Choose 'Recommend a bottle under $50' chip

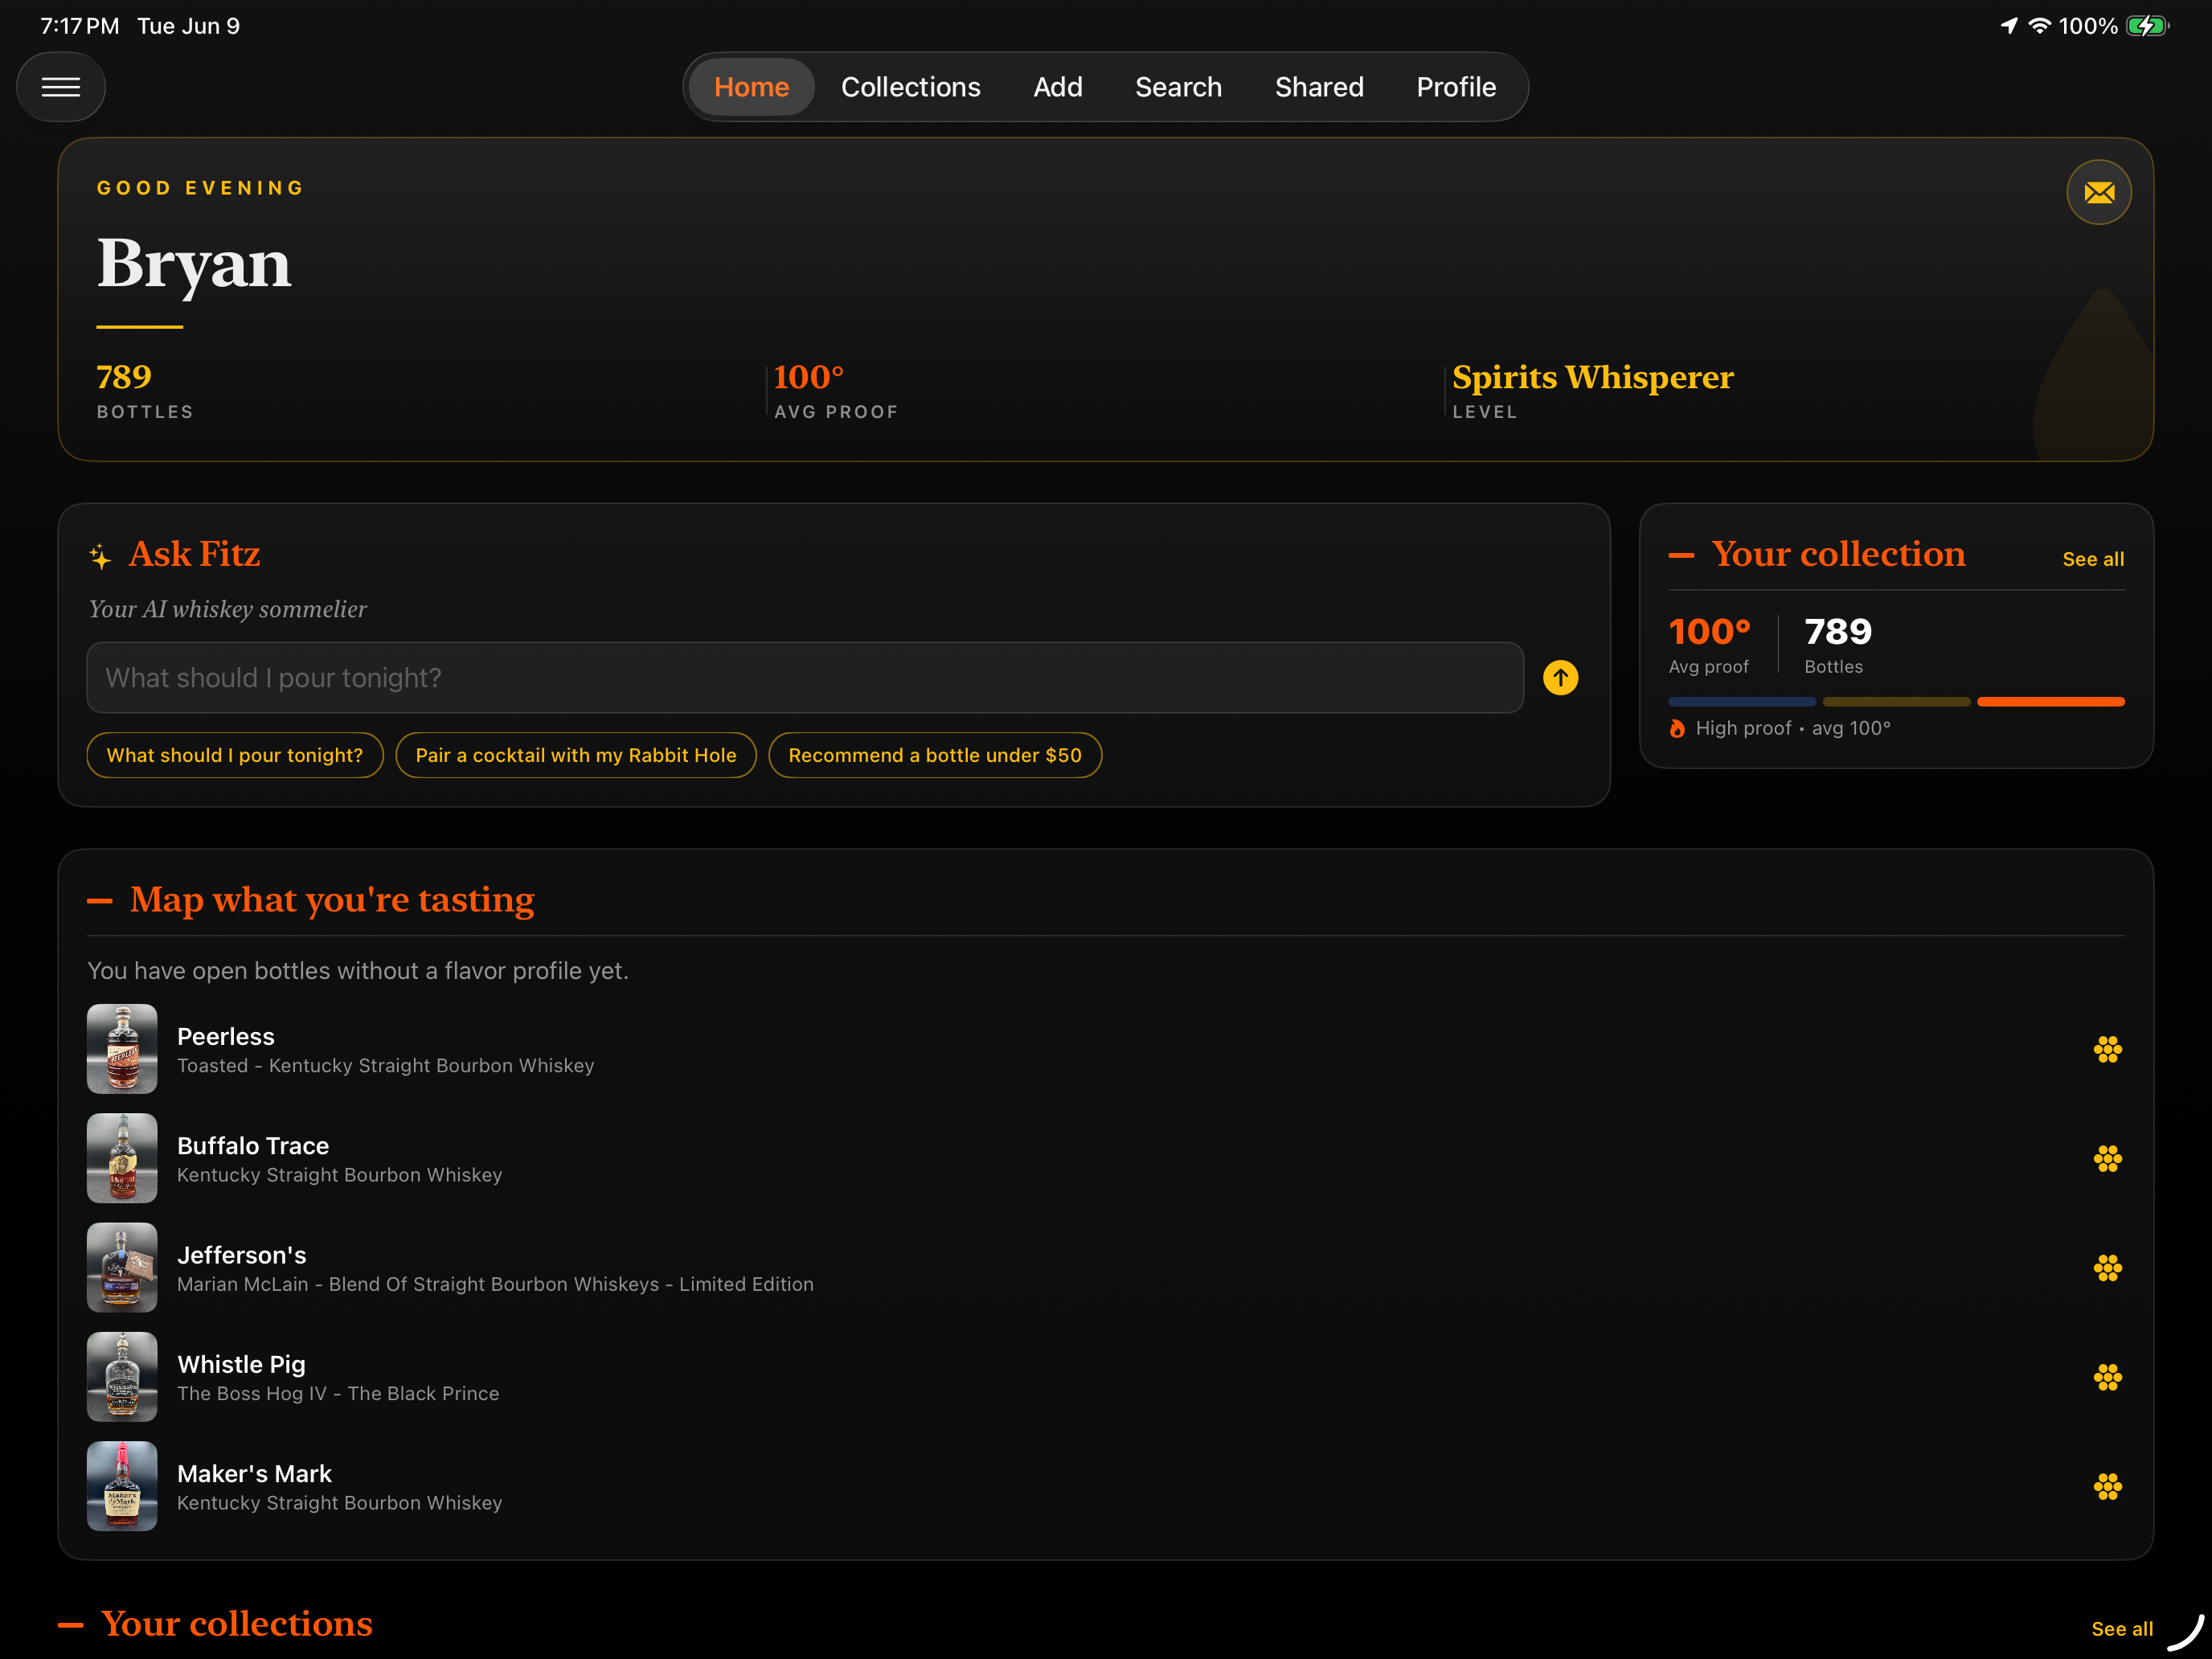click(935, 755)
